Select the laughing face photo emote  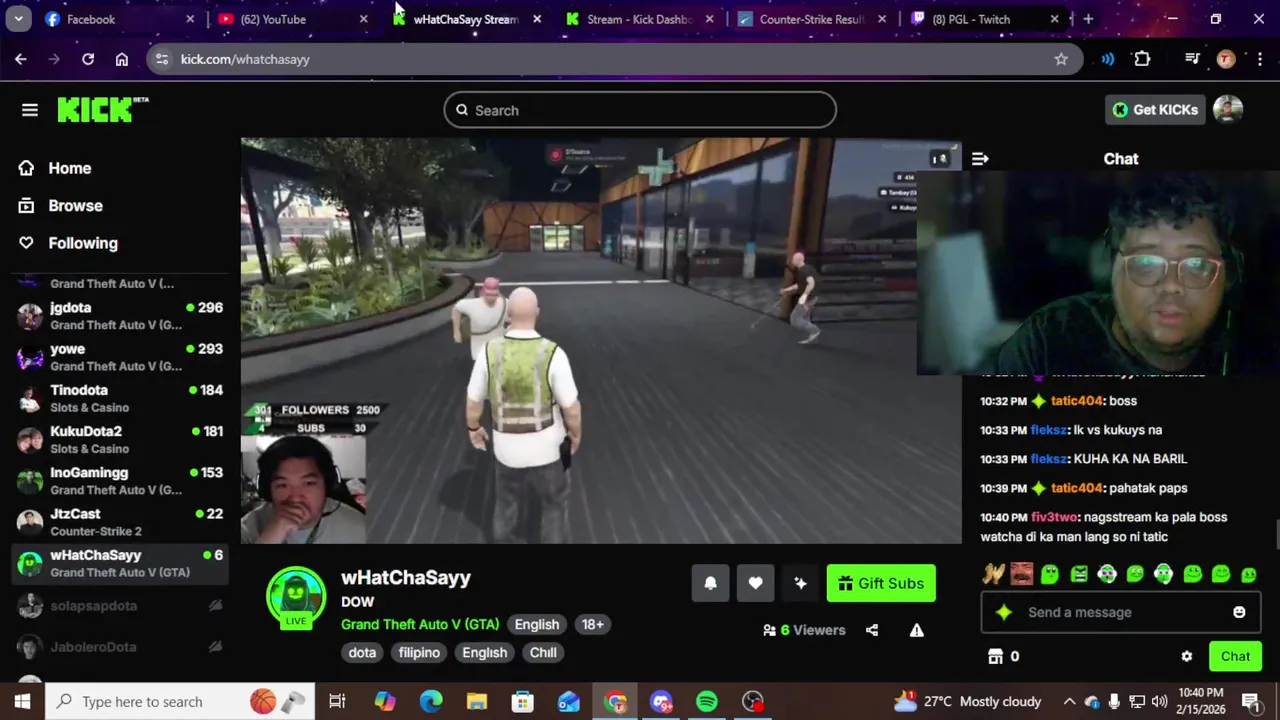click(x=1021, y=574)
